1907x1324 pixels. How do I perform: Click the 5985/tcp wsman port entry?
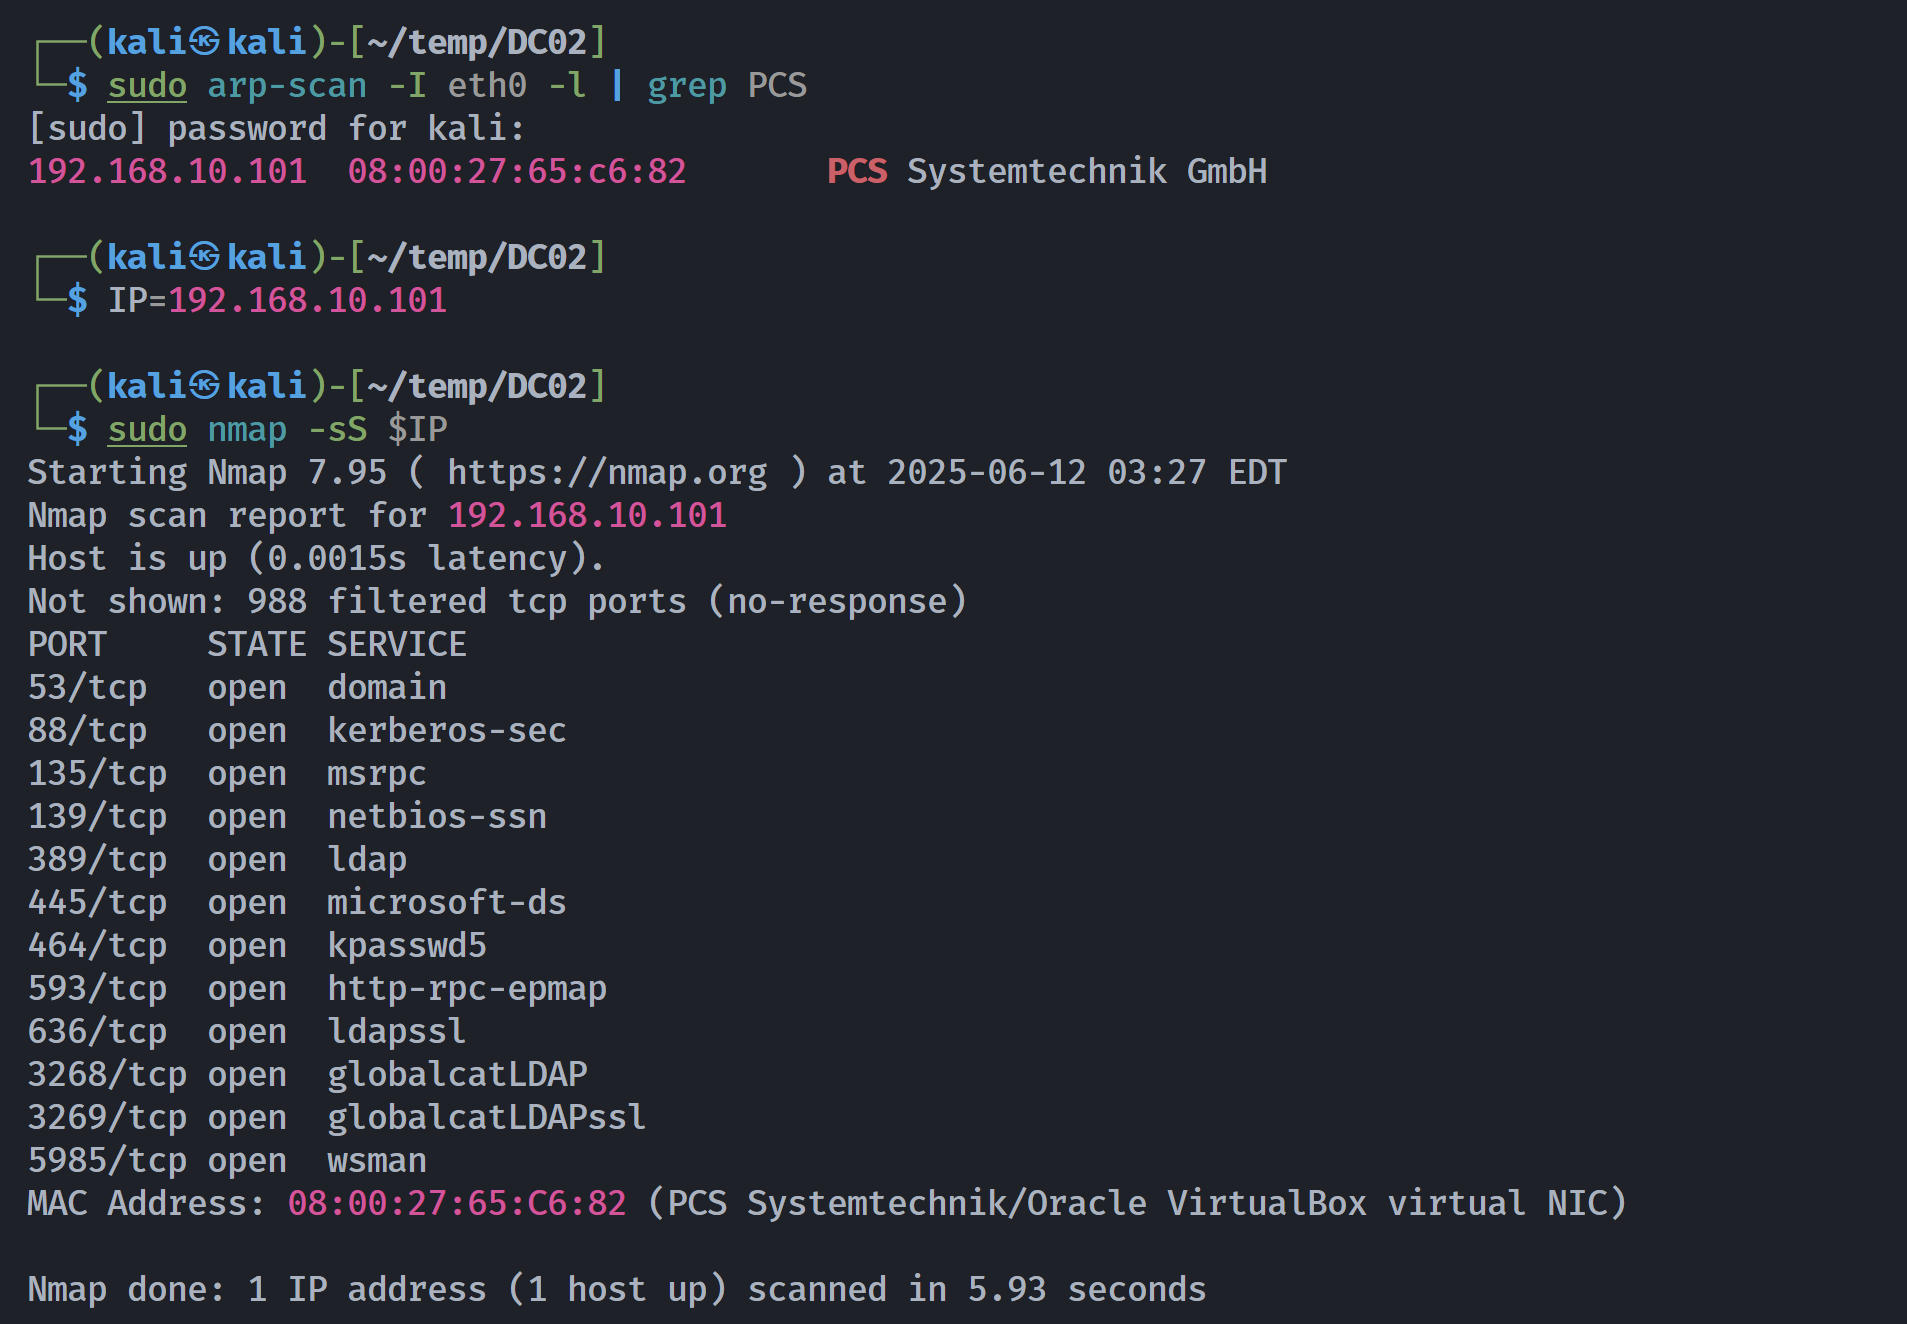pyautogui.click(x=227, y=1160)
